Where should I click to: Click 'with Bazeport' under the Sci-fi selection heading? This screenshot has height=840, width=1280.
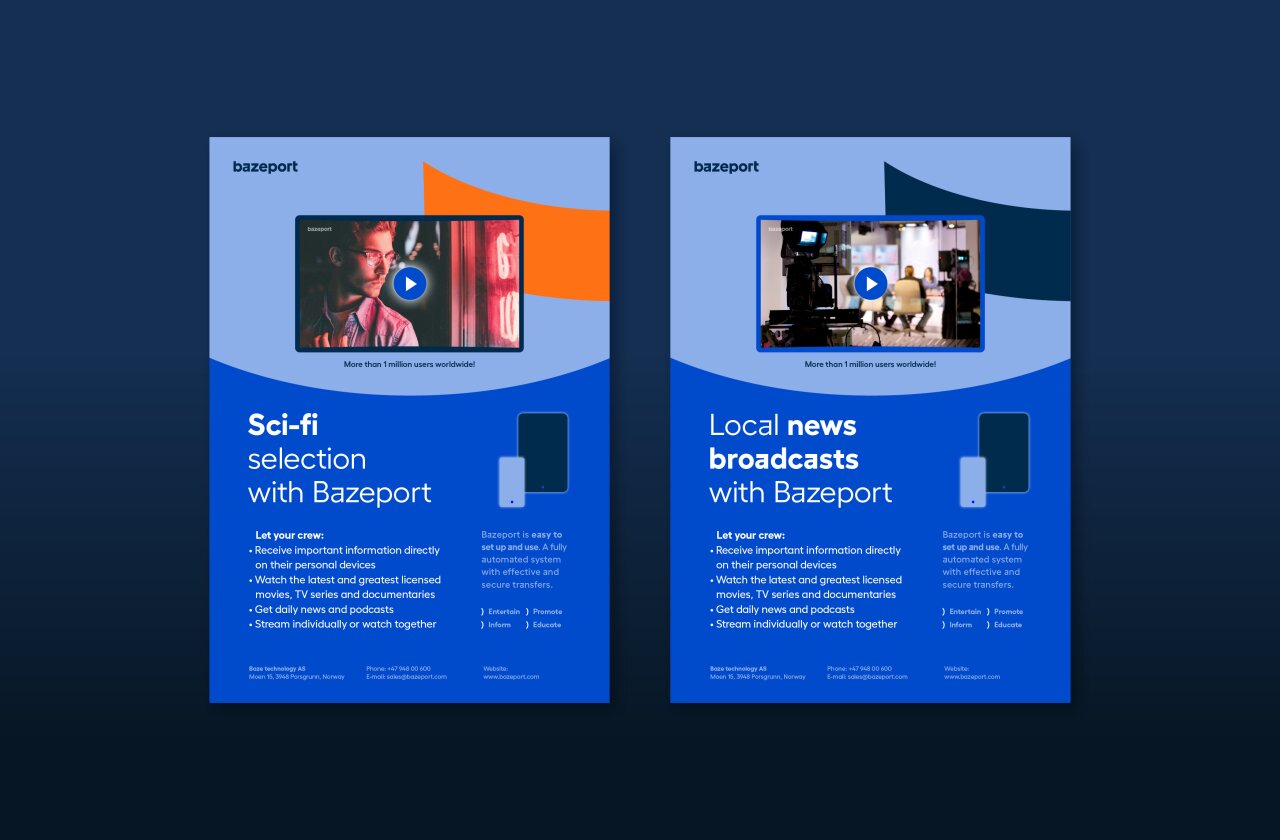pos(340,492)
